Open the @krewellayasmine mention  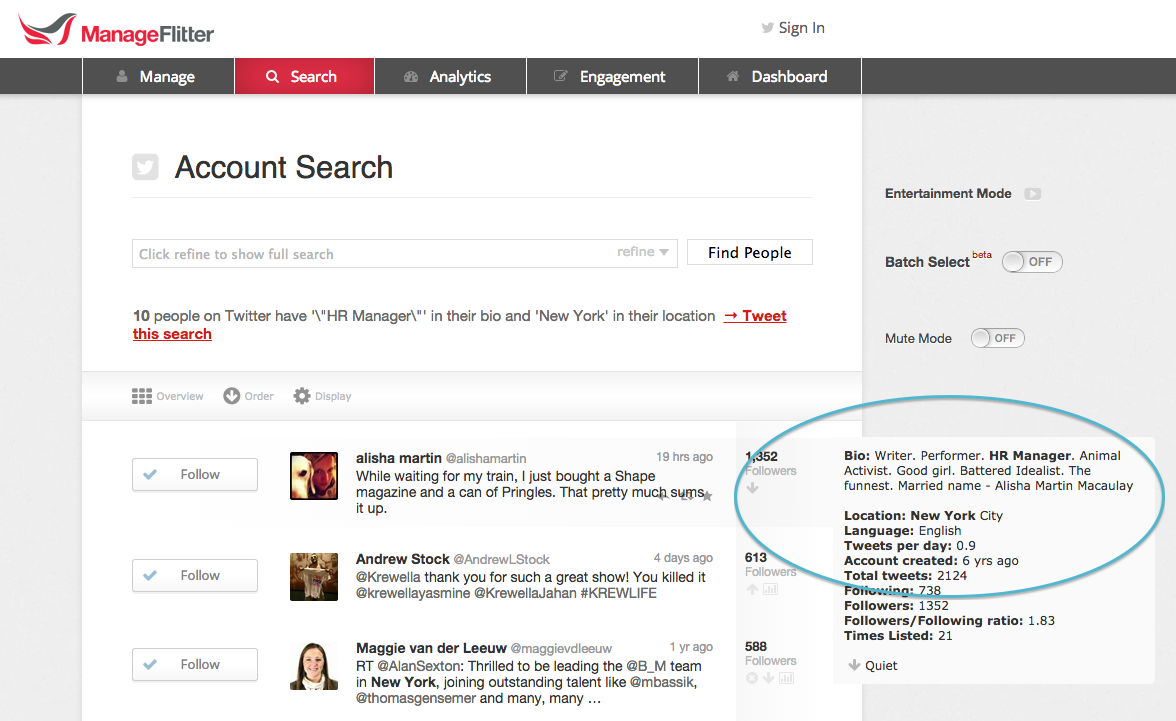tap(413, 593)
